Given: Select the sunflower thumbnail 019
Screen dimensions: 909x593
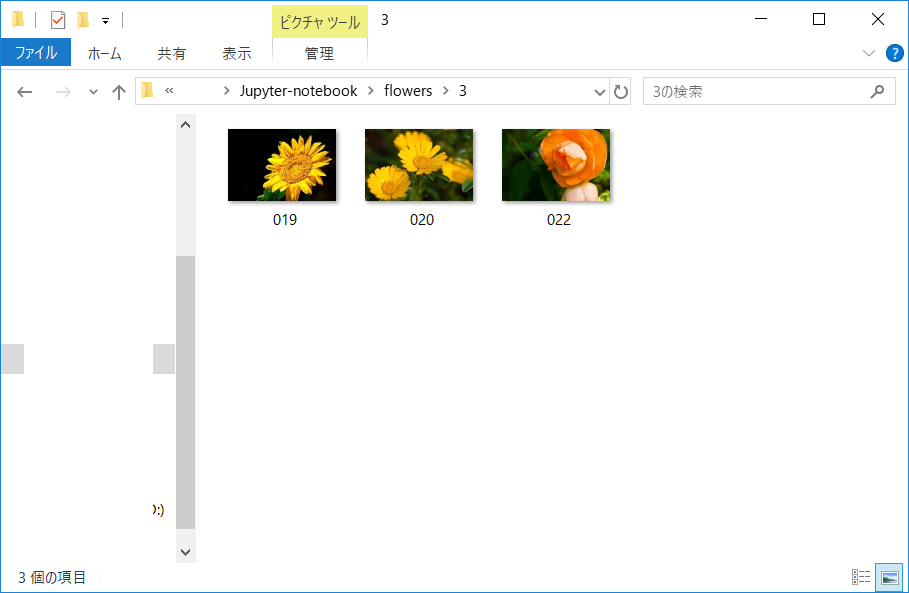Looking at the screenshot, I should click(x=282, y=165).
